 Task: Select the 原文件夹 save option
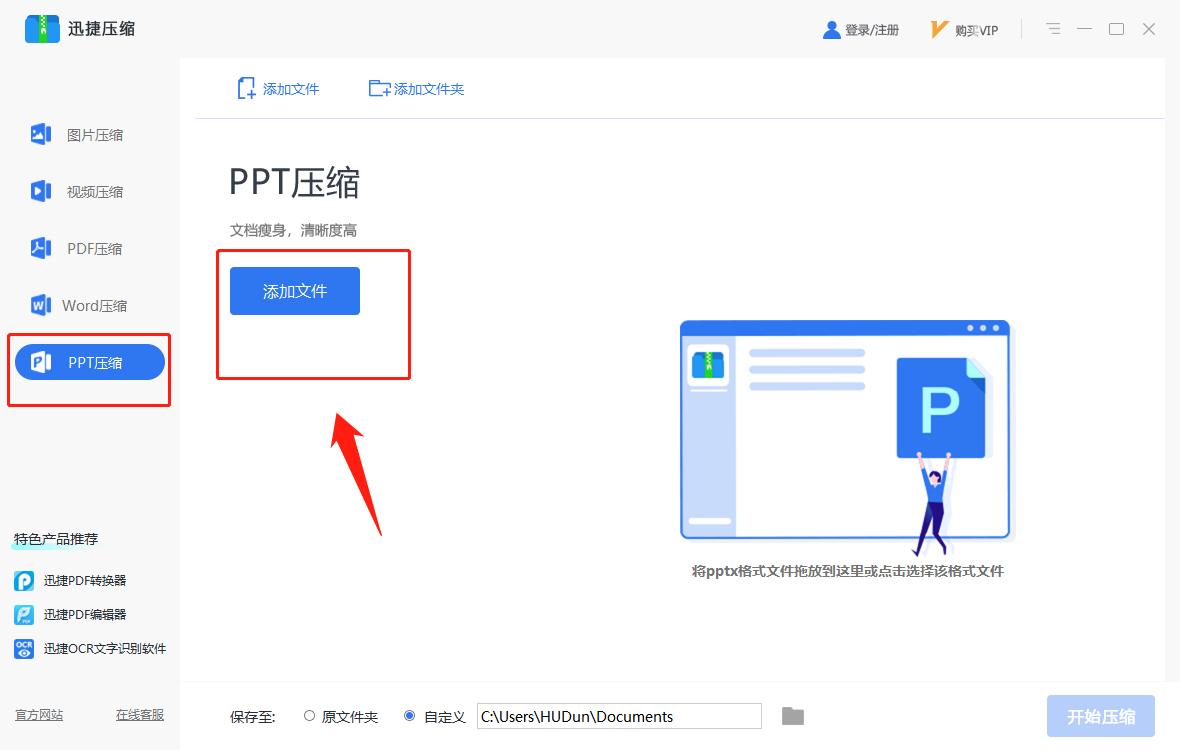(x=339, y=715)
